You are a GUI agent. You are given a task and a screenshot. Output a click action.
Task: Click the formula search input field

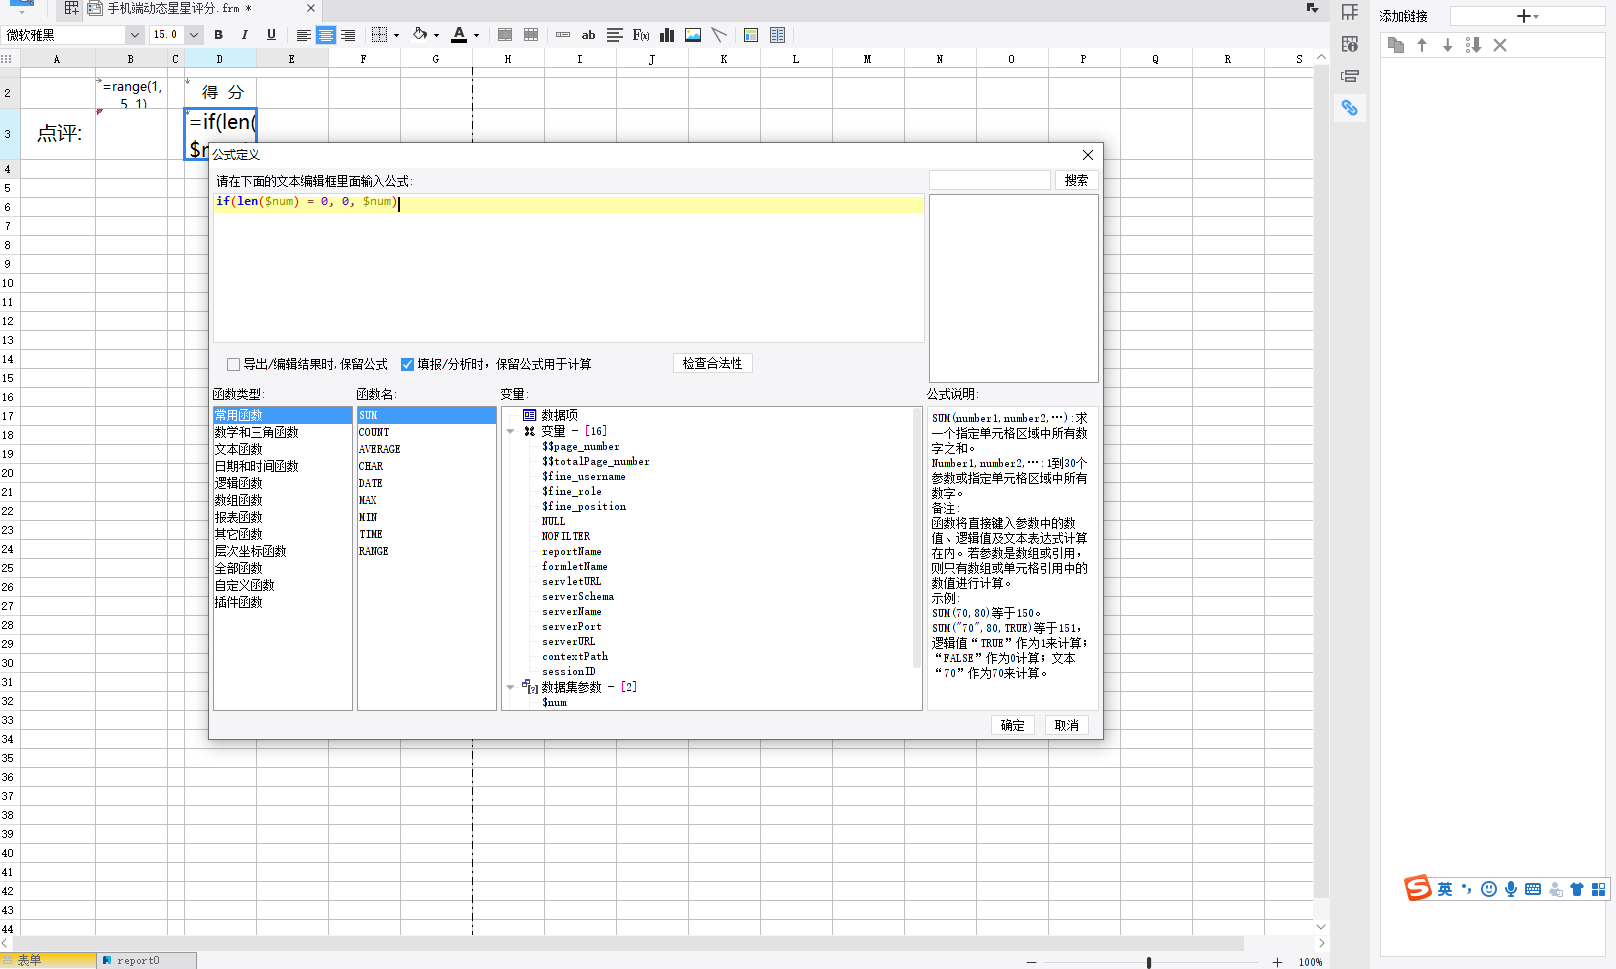(989, 180)
